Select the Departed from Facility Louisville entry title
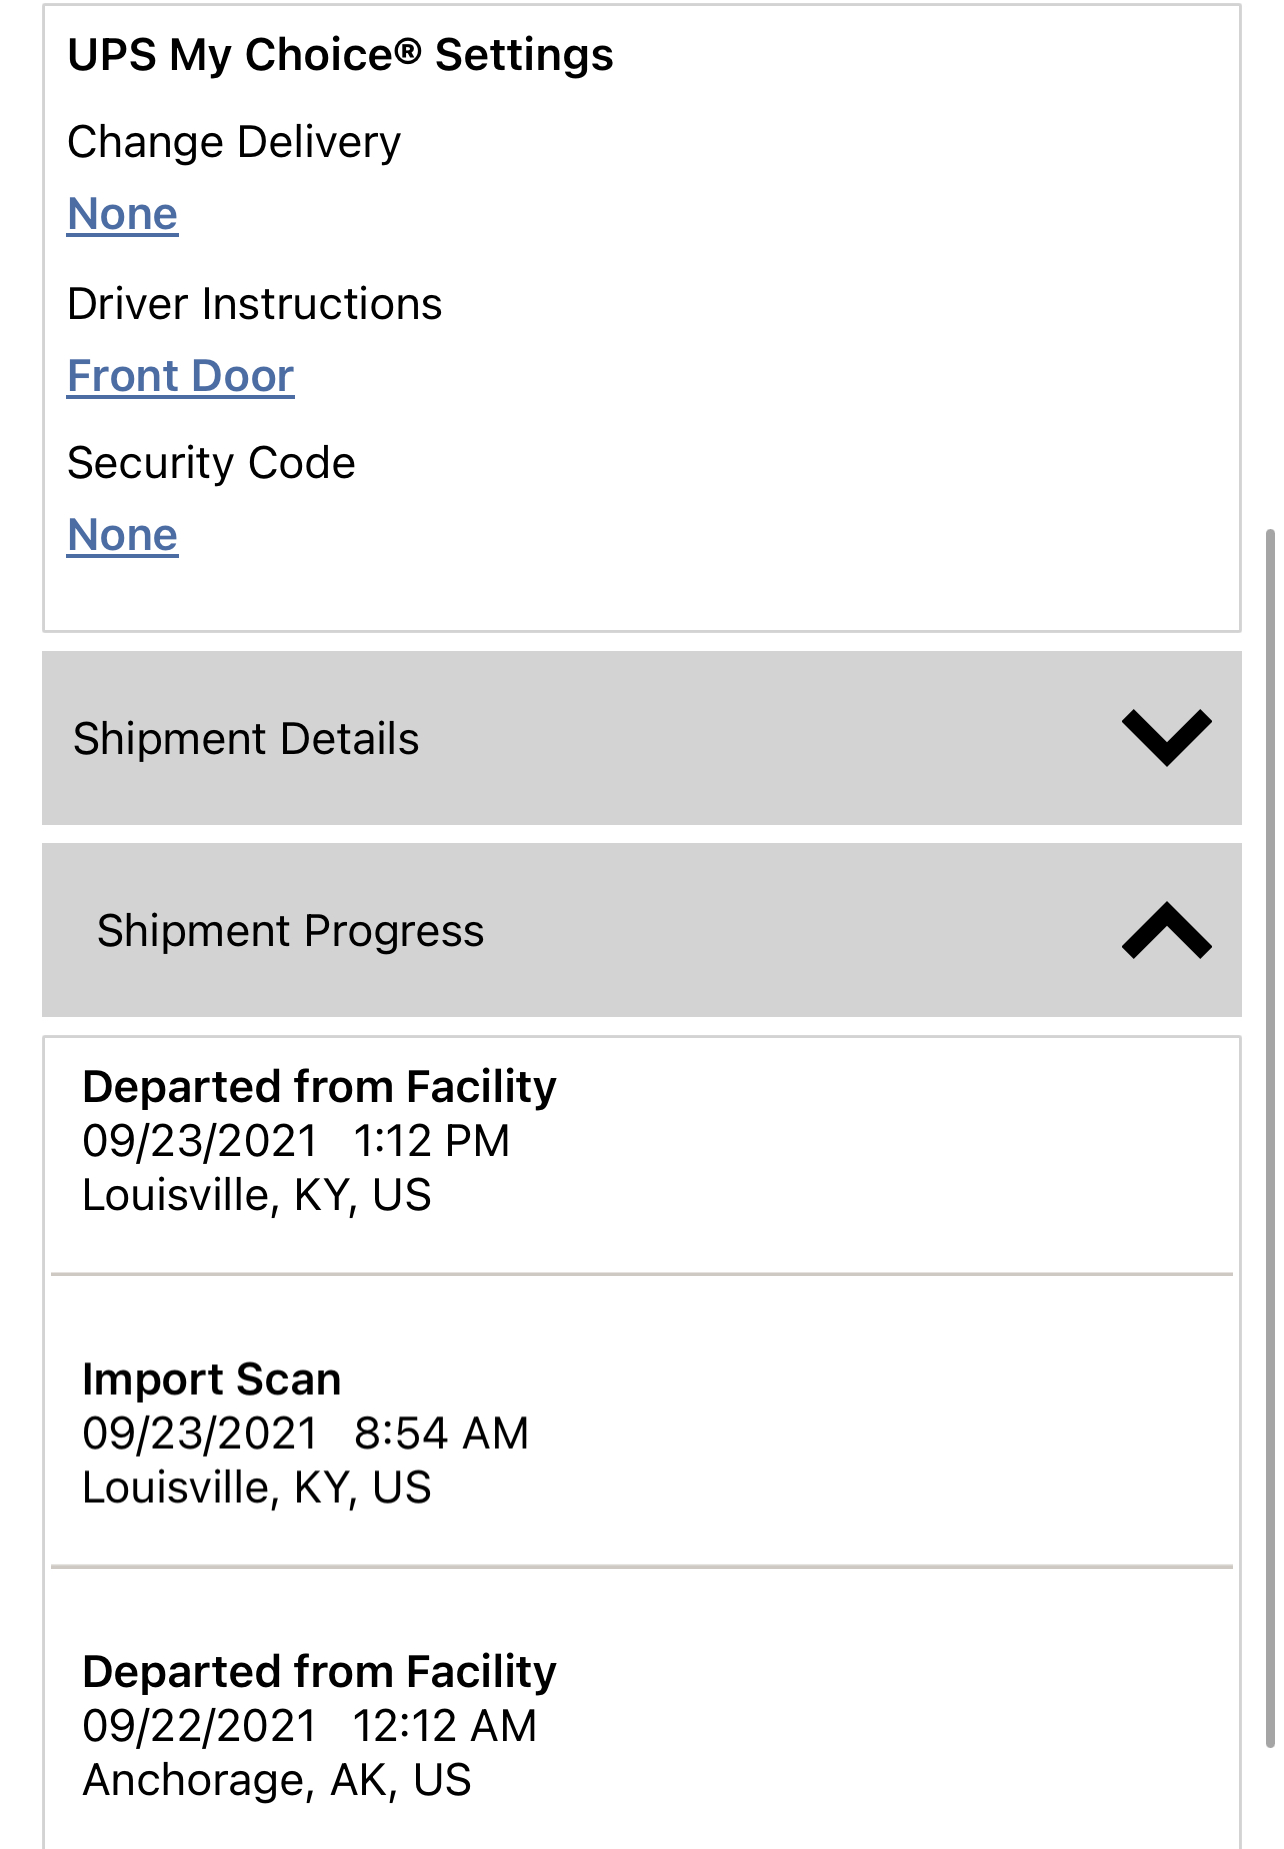Viewport: 1284px width, 1849px height. pos(319,1087)
